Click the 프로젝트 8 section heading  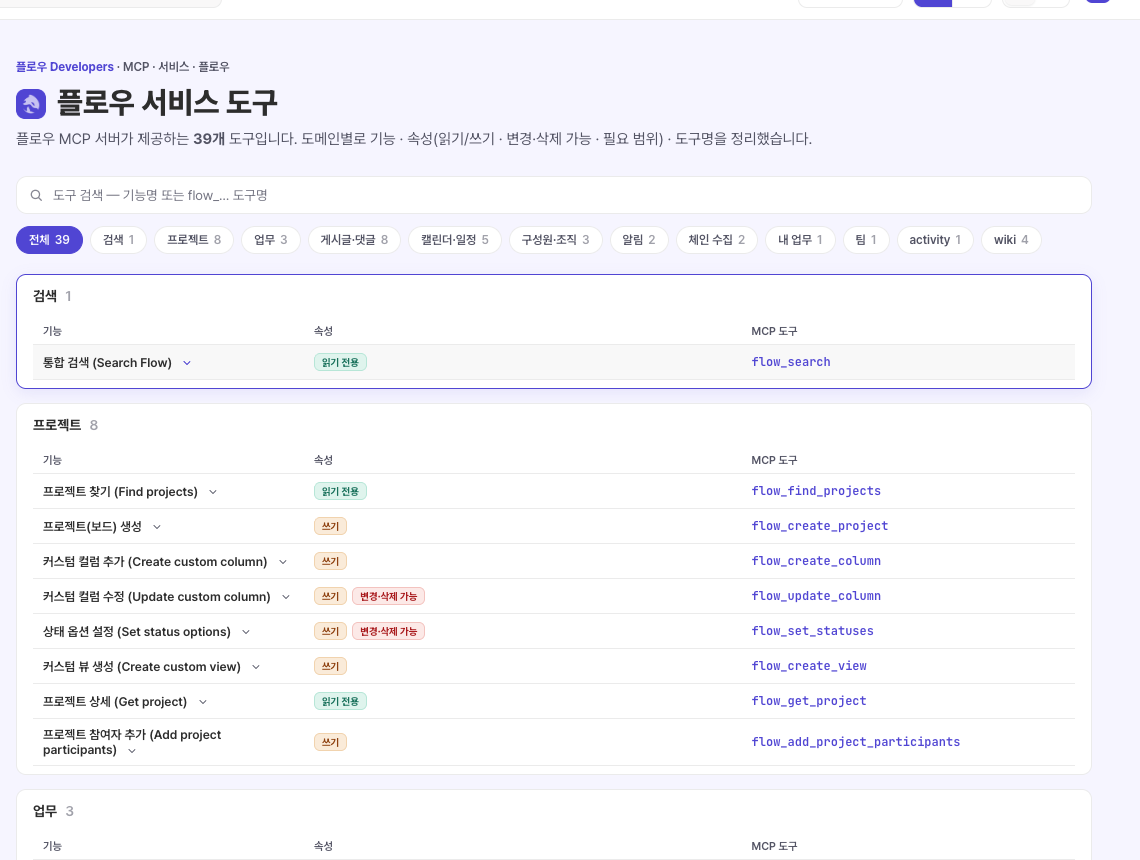65,425
